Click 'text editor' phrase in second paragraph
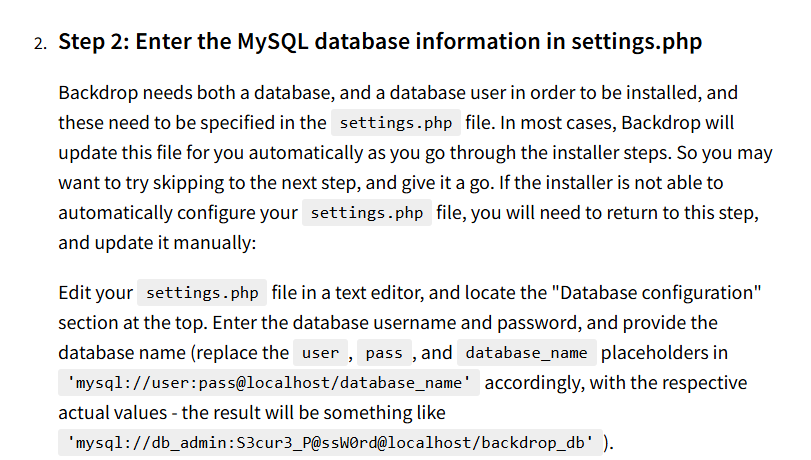Image resolution: width=811 pixels, height=460 pixels. pyautogui.click(x=379, y=293)
